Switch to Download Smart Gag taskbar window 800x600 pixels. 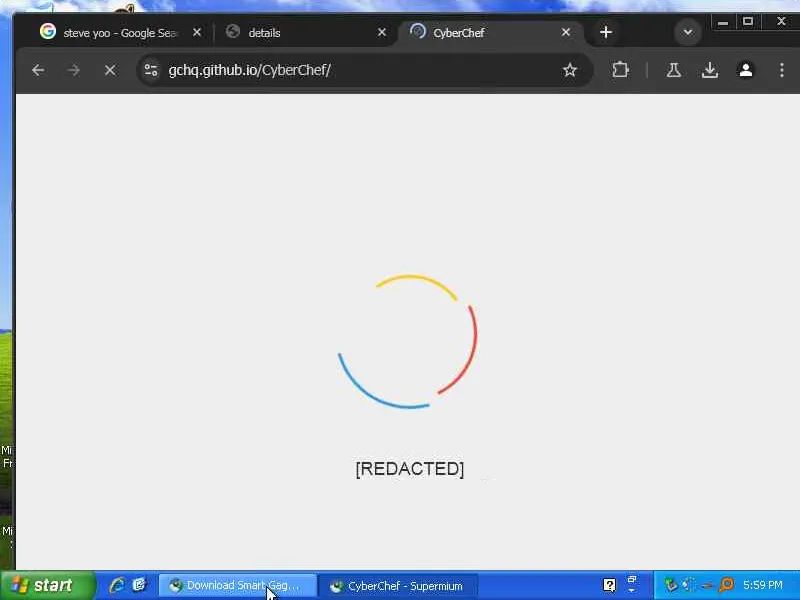coord(238,585)
